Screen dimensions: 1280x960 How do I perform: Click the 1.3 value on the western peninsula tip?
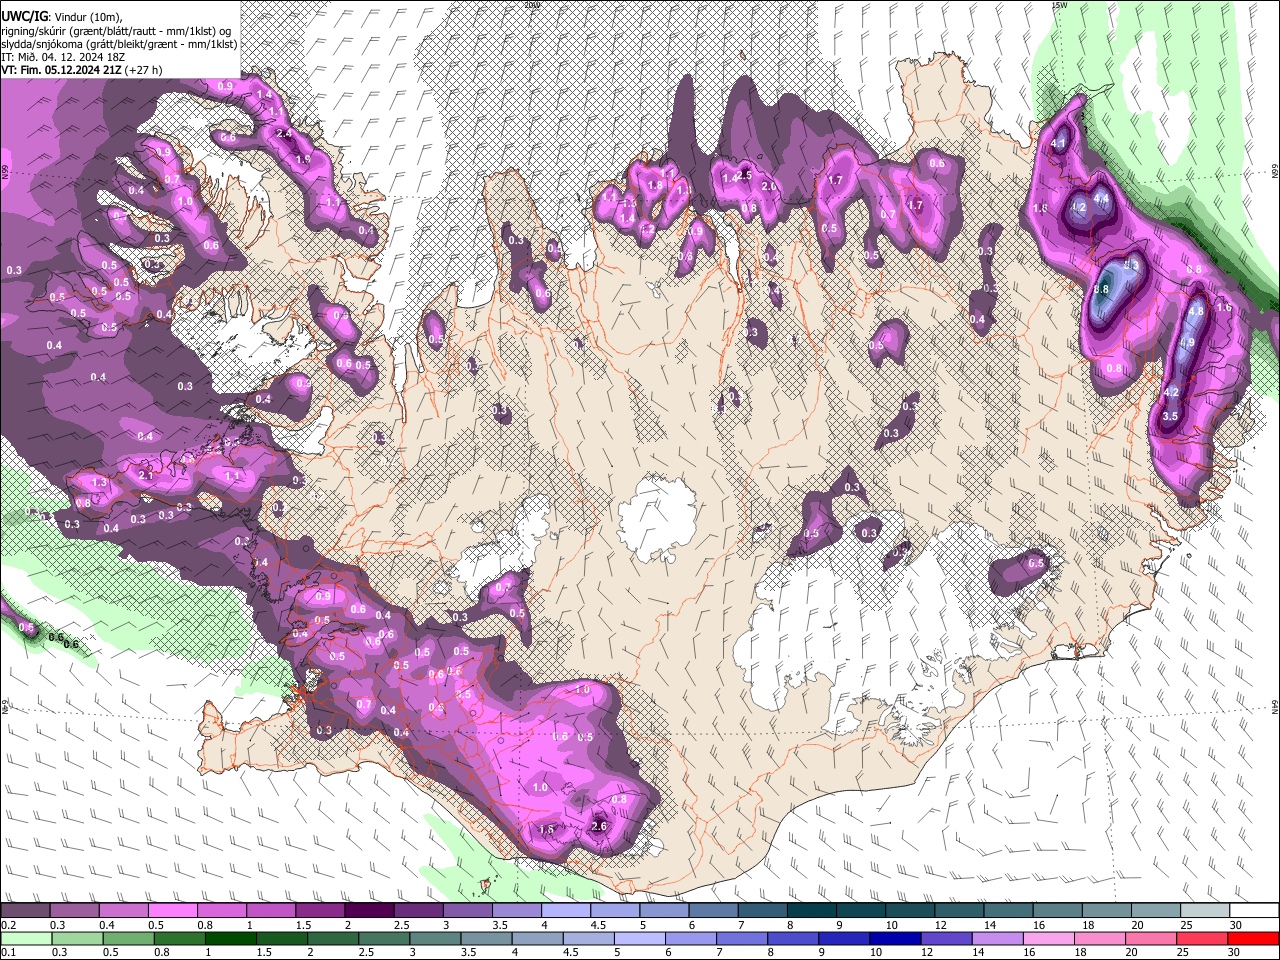99,483
